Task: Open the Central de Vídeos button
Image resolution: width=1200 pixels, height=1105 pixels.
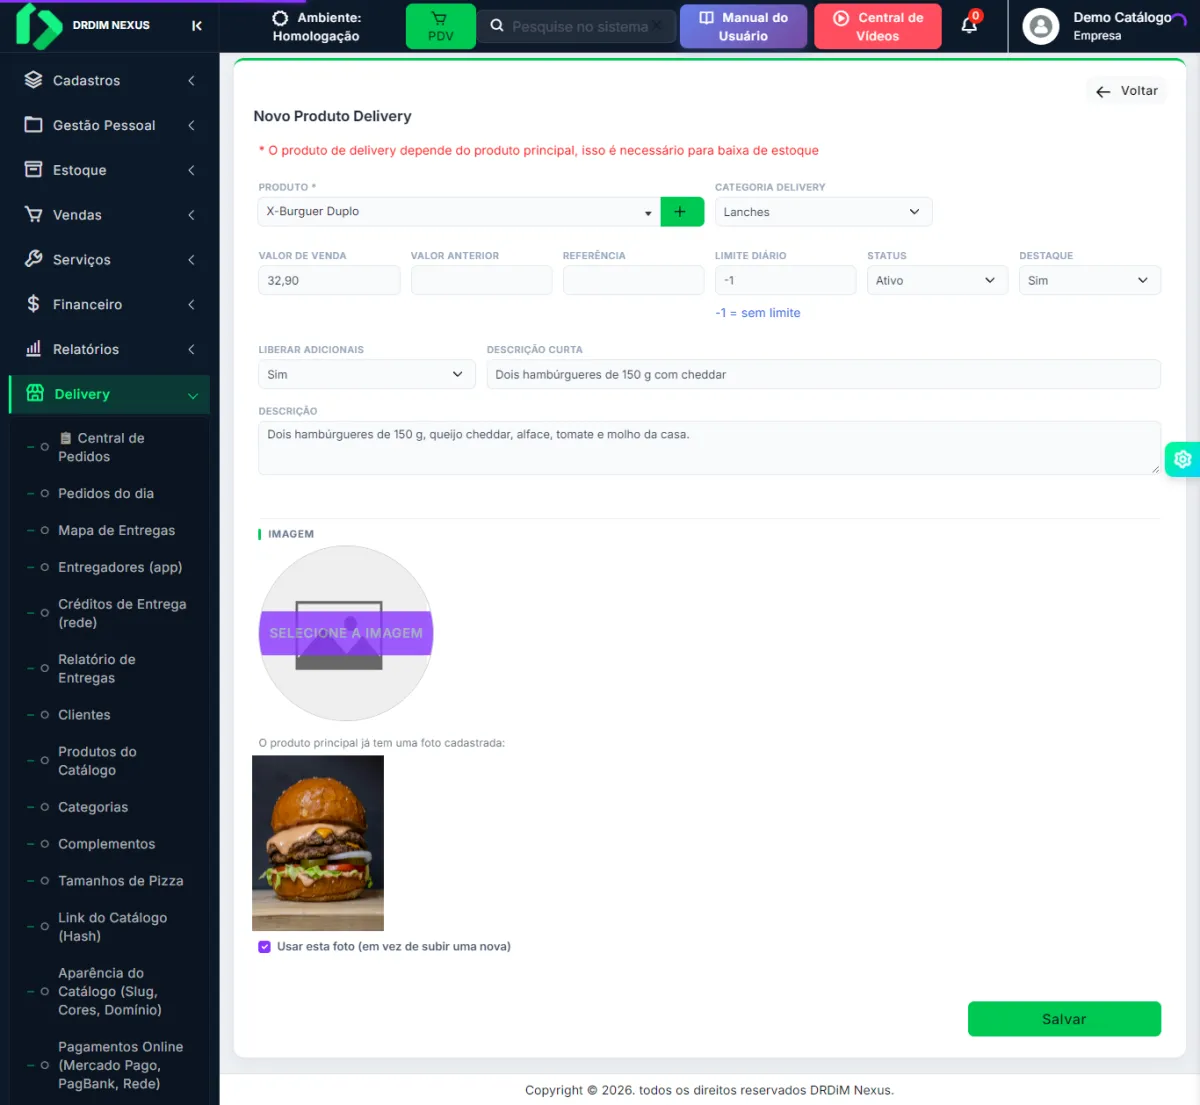Action: point(878,26)
